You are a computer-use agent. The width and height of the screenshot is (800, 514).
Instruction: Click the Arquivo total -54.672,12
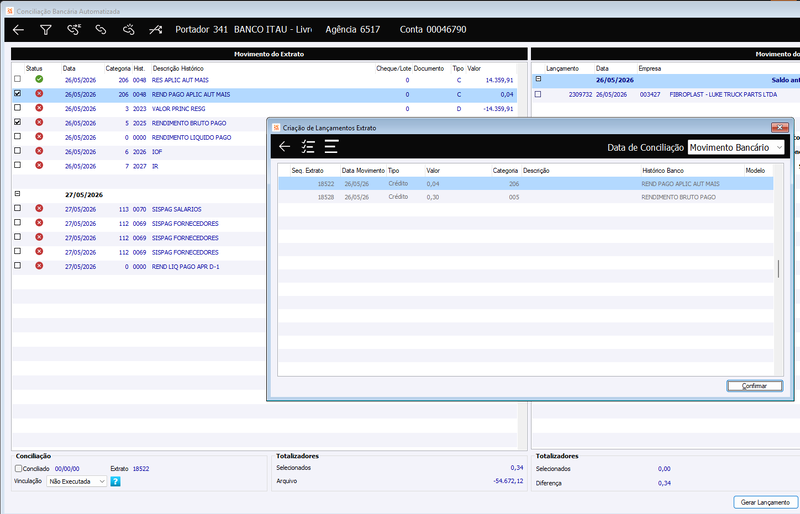coord(508,481)
